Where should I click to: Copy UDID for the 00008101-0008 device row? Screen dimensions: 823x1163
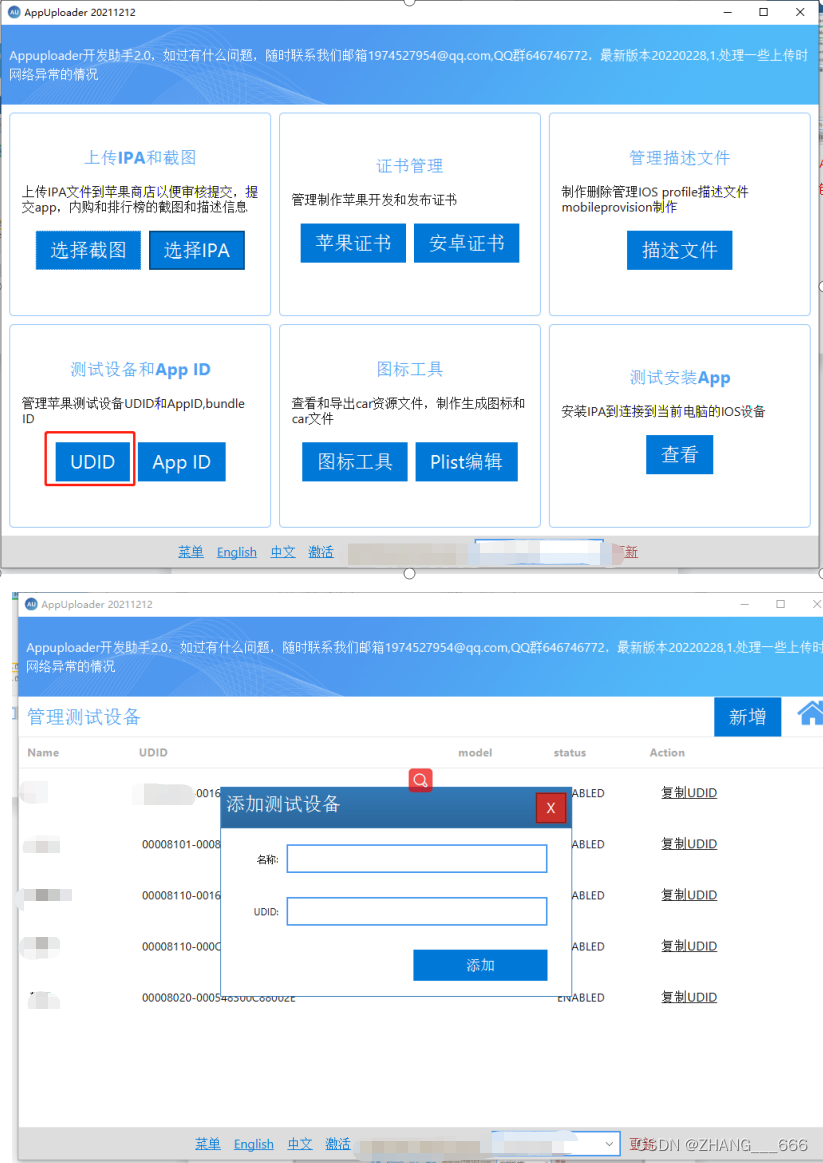click(x=689, y=843)
